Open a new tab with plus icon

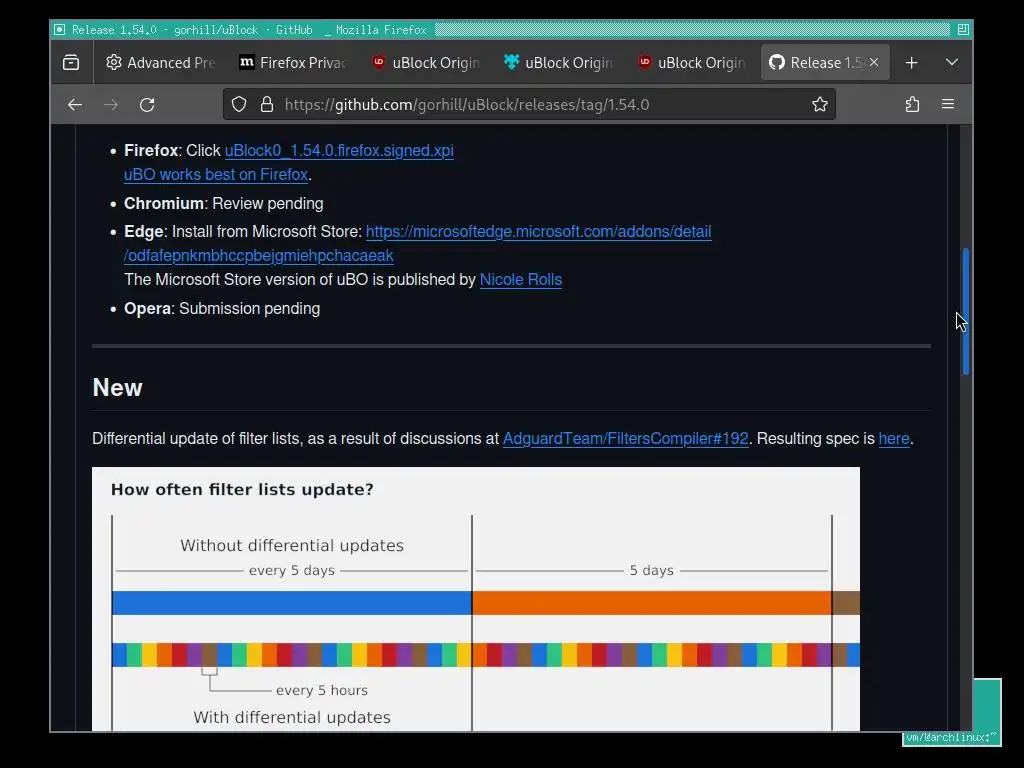coord(912,63)
